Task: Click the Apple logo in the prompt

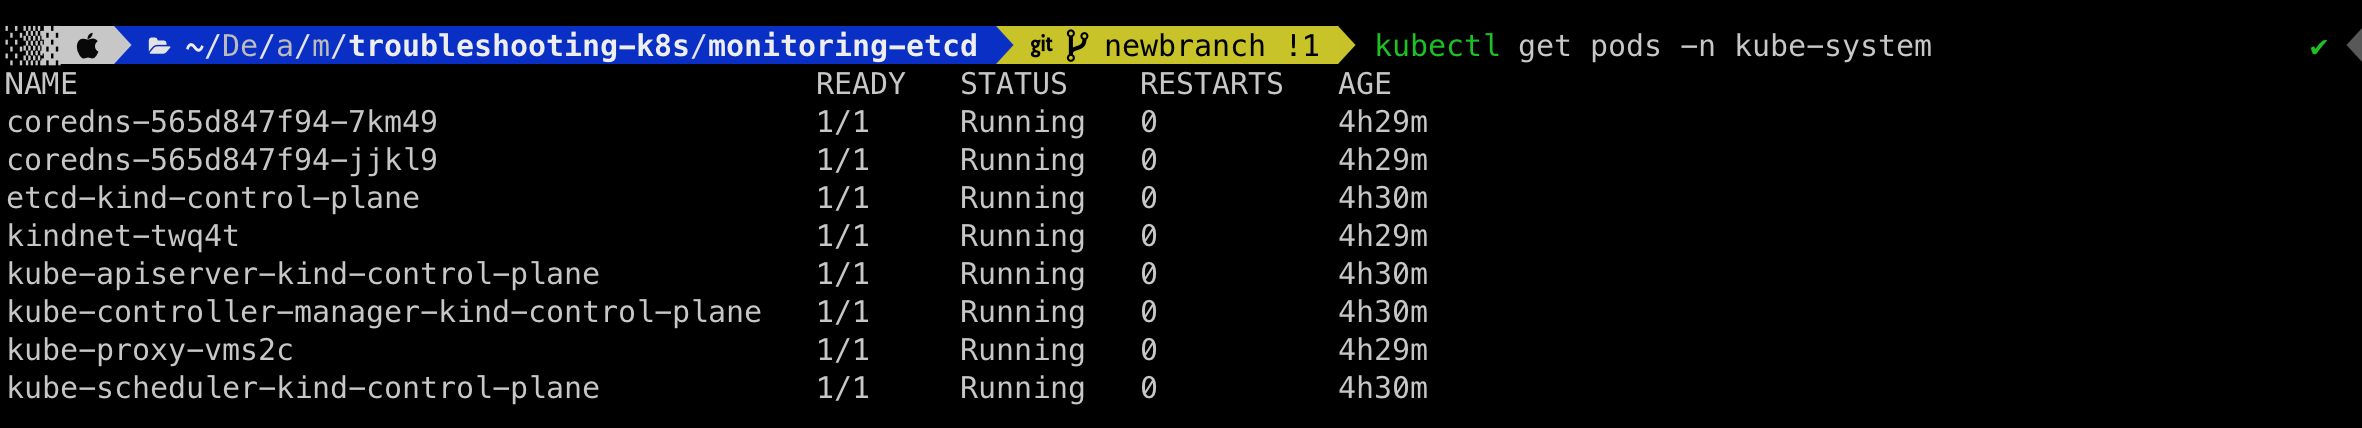Action: (88, 46)
